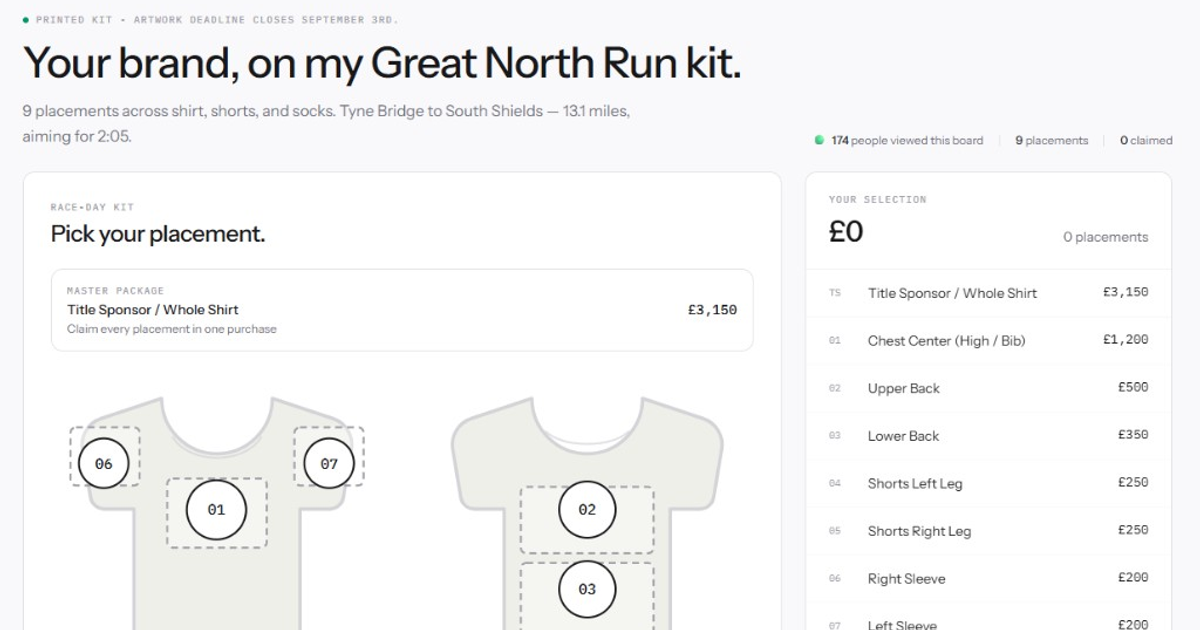Click the £3,150 price in master package card
This screenshot has height=630, width=1200.
[712, 310]
